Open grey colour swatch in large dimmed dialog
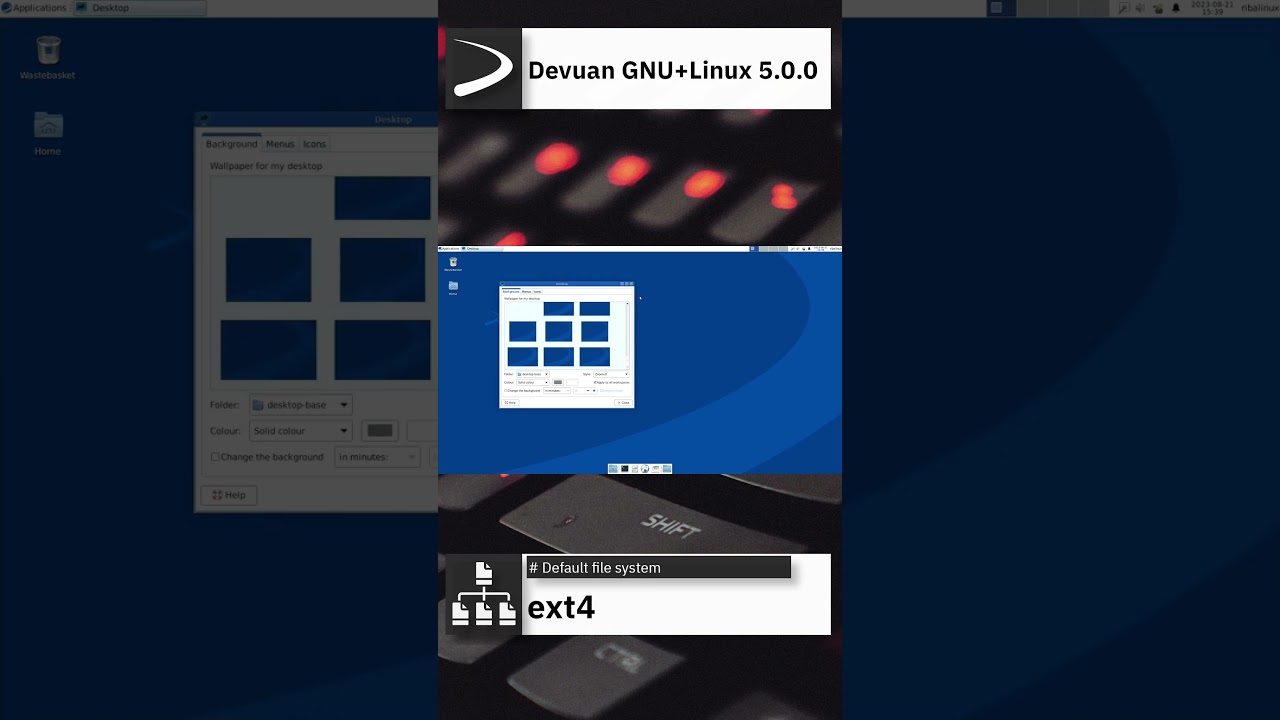This screenshot has width=1280, height=720. [x=380, y=431]
